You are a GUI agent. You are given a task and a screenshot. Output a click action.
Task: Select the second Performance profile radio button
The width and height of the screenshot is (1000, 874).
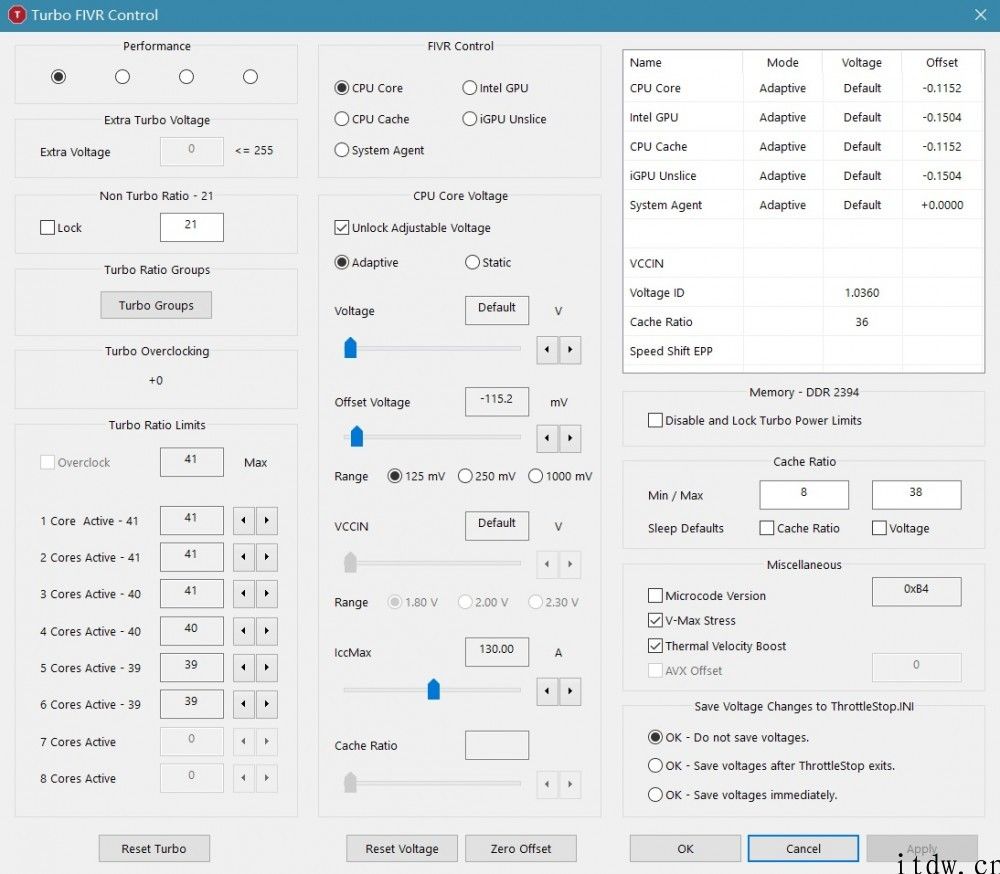[122, 77]
